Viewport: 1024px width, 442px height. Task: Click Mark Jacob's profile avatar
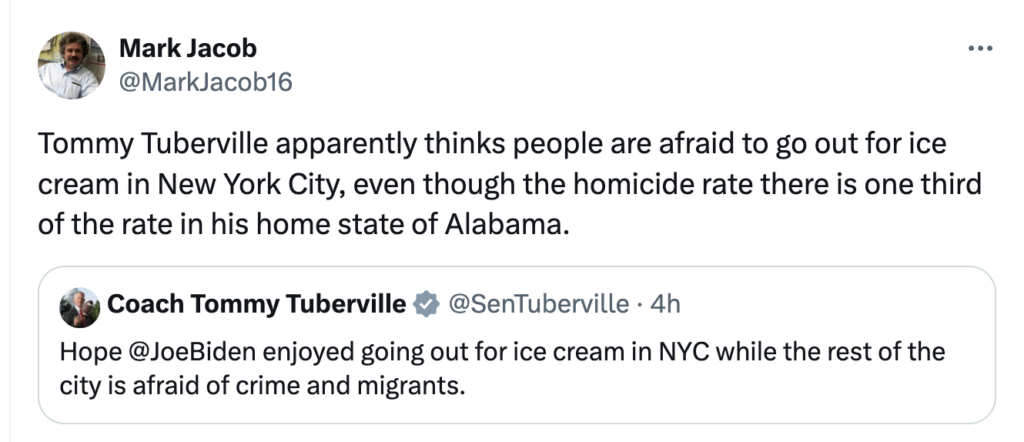pos(71,65)
